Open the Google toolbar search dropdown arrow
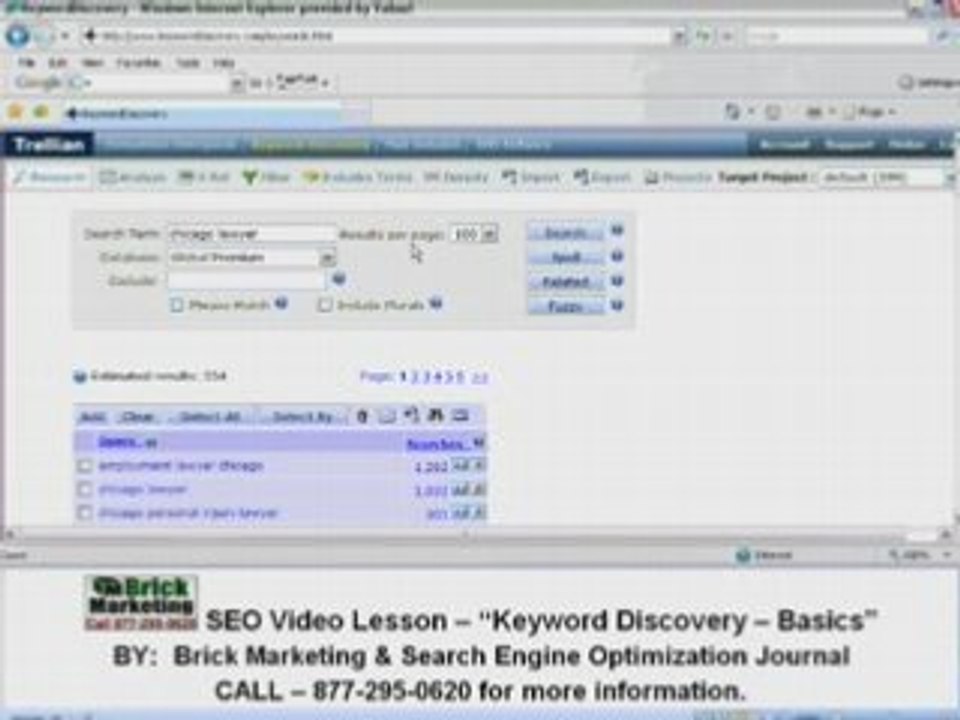Image resolution: width=960 pixels, height=720 pixels. (237, 83)
